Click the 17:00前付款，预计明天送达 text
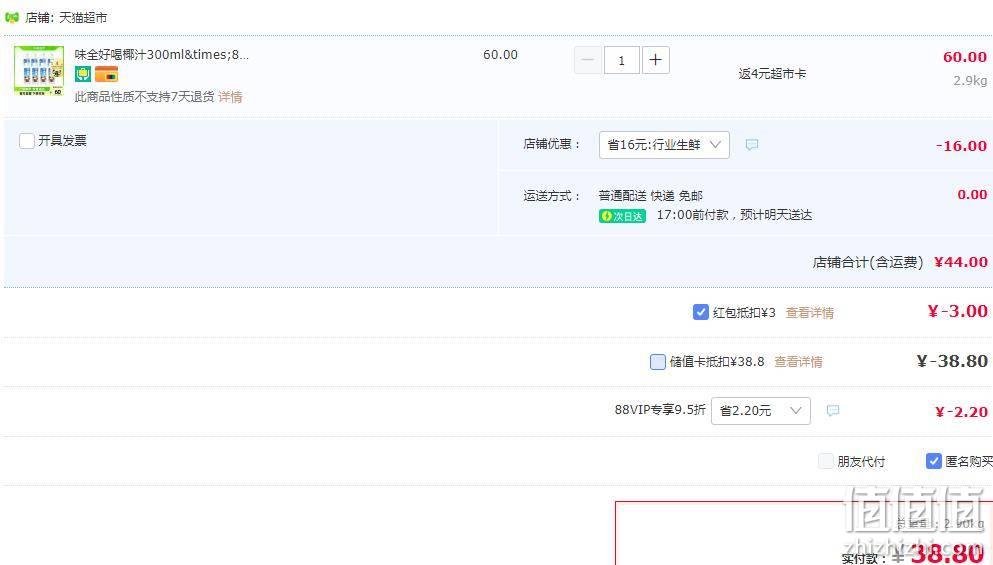The image size is (993, 565). (734, 215)
